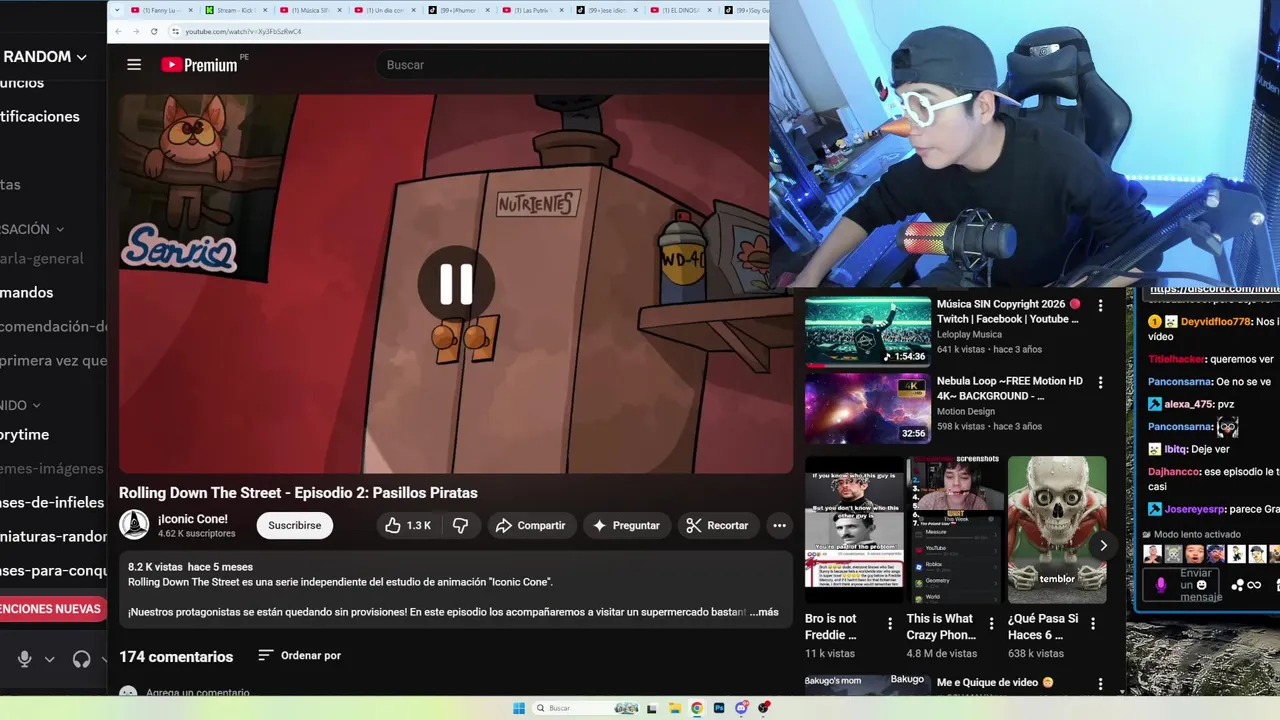Open Photoshop from taskbar
The height and width of the screenshot is (720, 1280).
719,708
